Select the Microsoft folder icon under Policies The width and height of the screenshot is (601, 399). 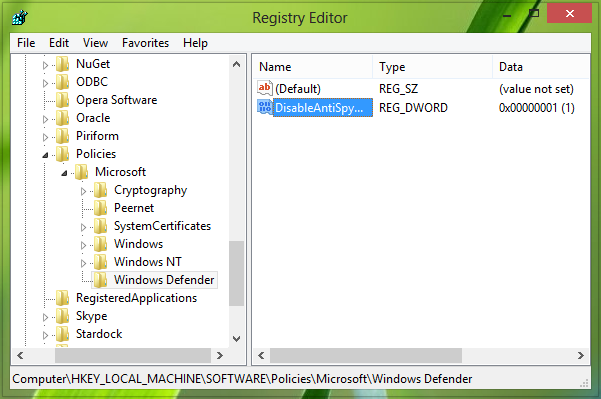click(x=82, y=172)
